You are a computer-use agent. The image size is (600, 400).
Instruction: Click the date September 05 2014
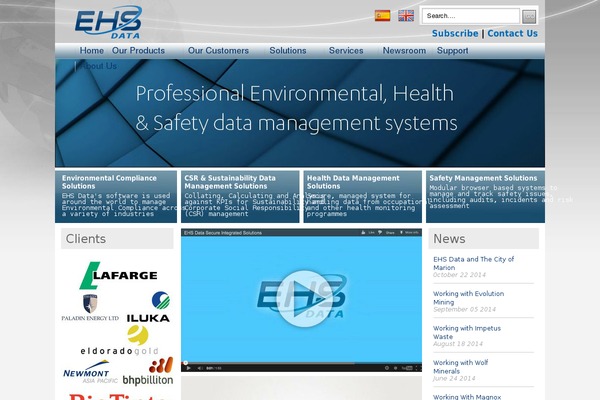(464, 309)
